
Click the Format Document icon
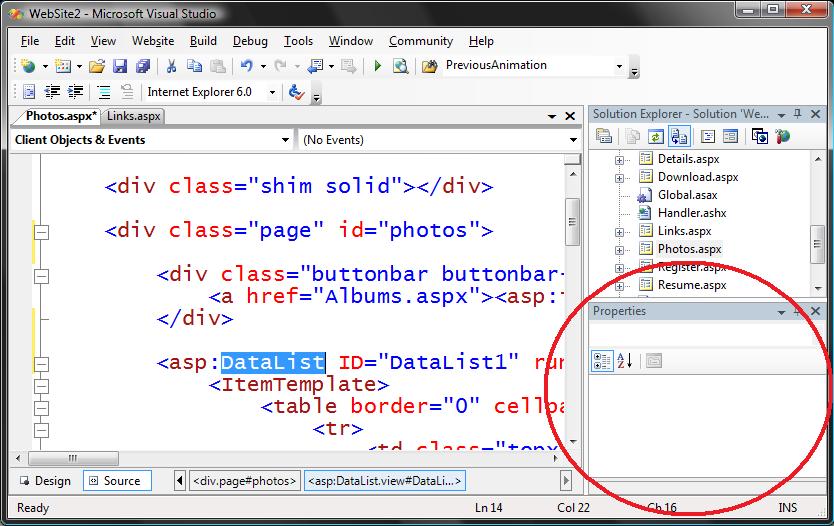[29, 92]
